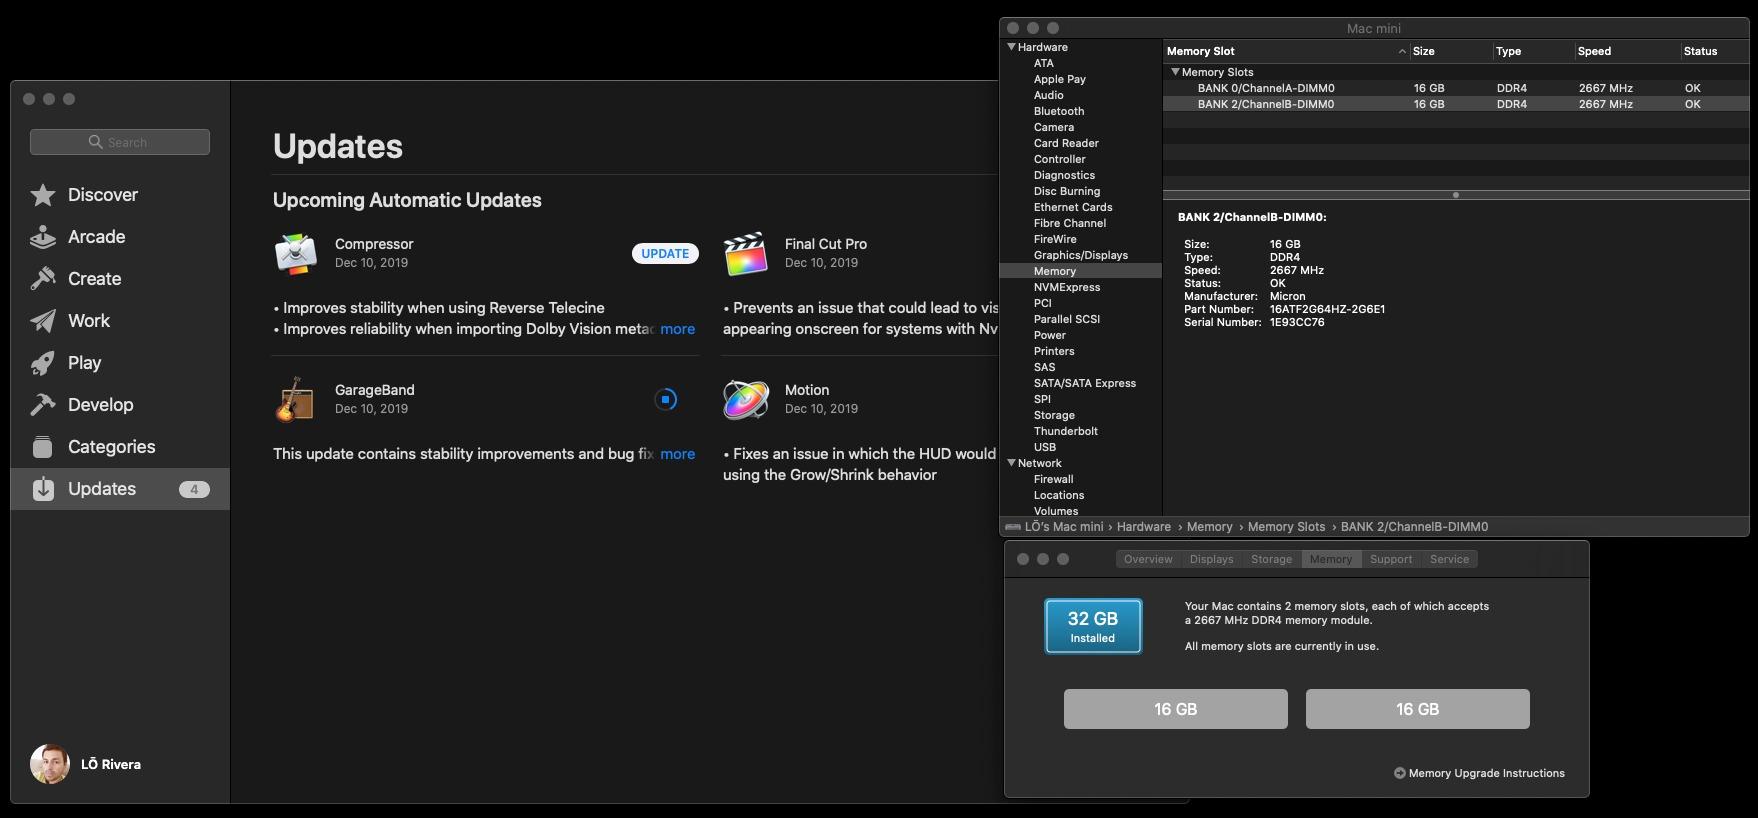Sort by the Size column header
The height and width of the screenshot is (818, 1758).
coord(1451,51)
